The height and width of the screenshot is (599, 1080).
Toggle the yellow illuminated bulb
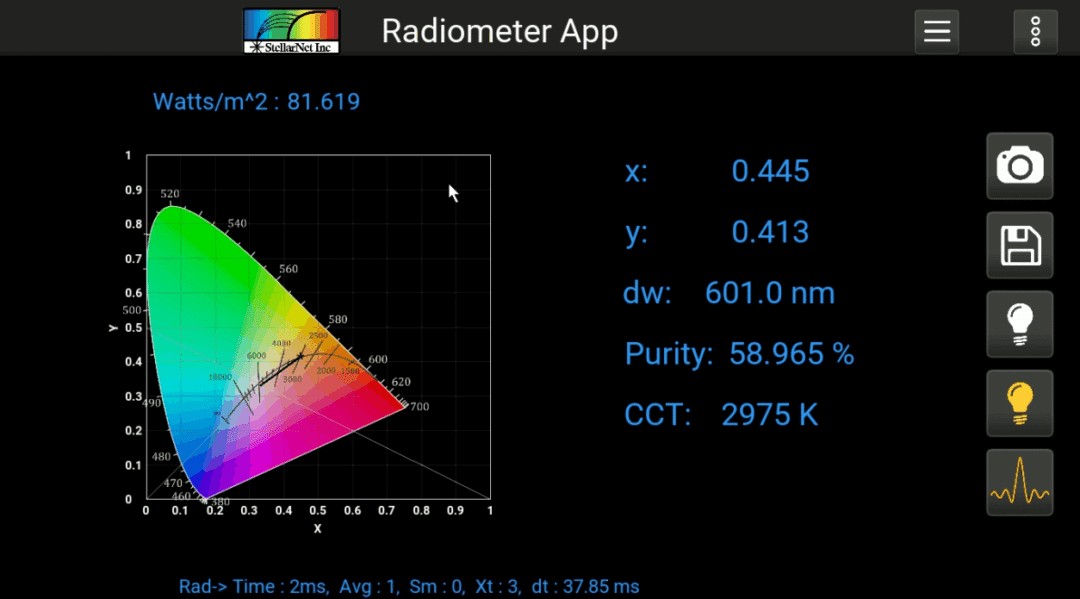pos(1019,403)
